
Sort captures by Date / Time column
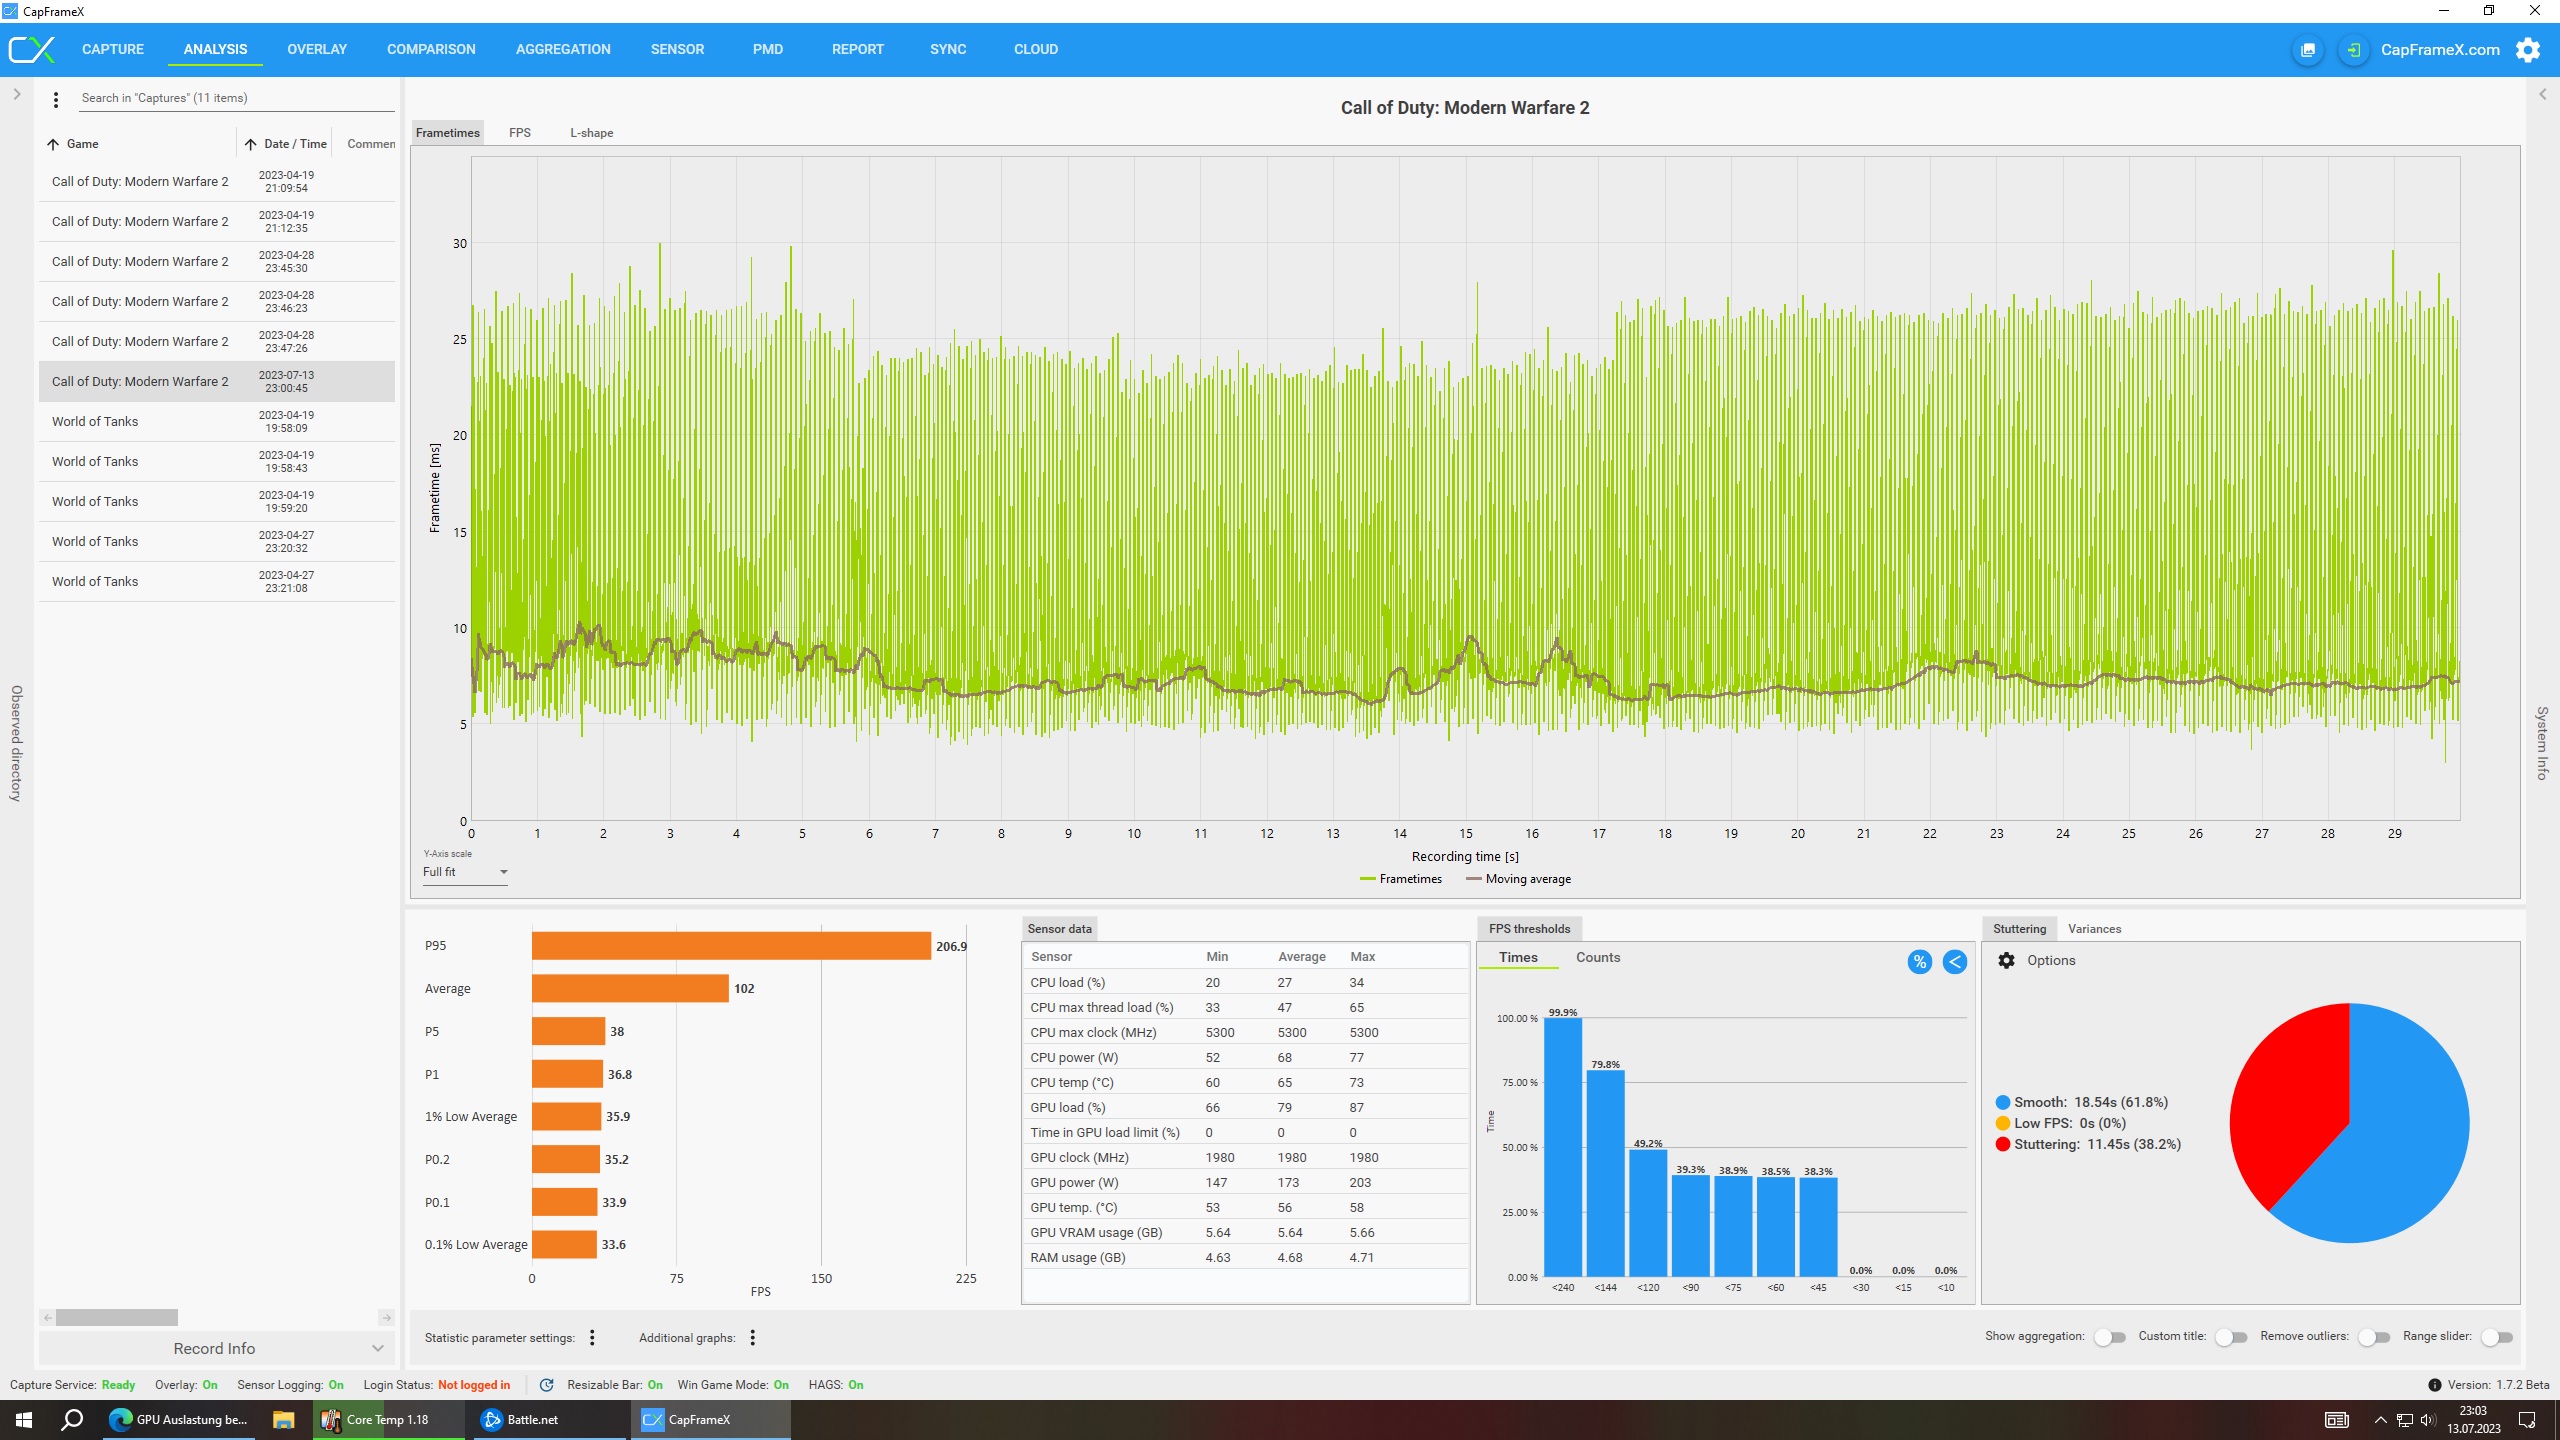[x=286, y=144]
